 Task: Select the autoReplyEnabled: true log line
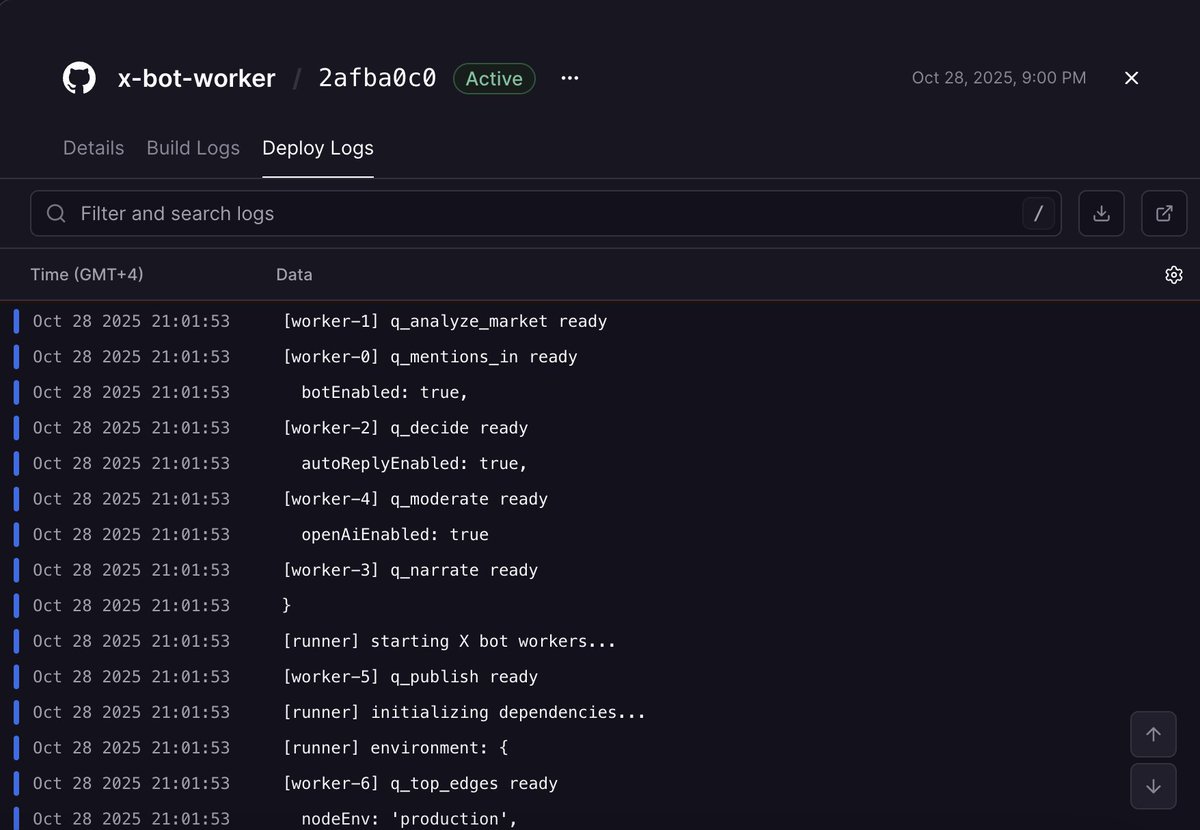[600, 463]
